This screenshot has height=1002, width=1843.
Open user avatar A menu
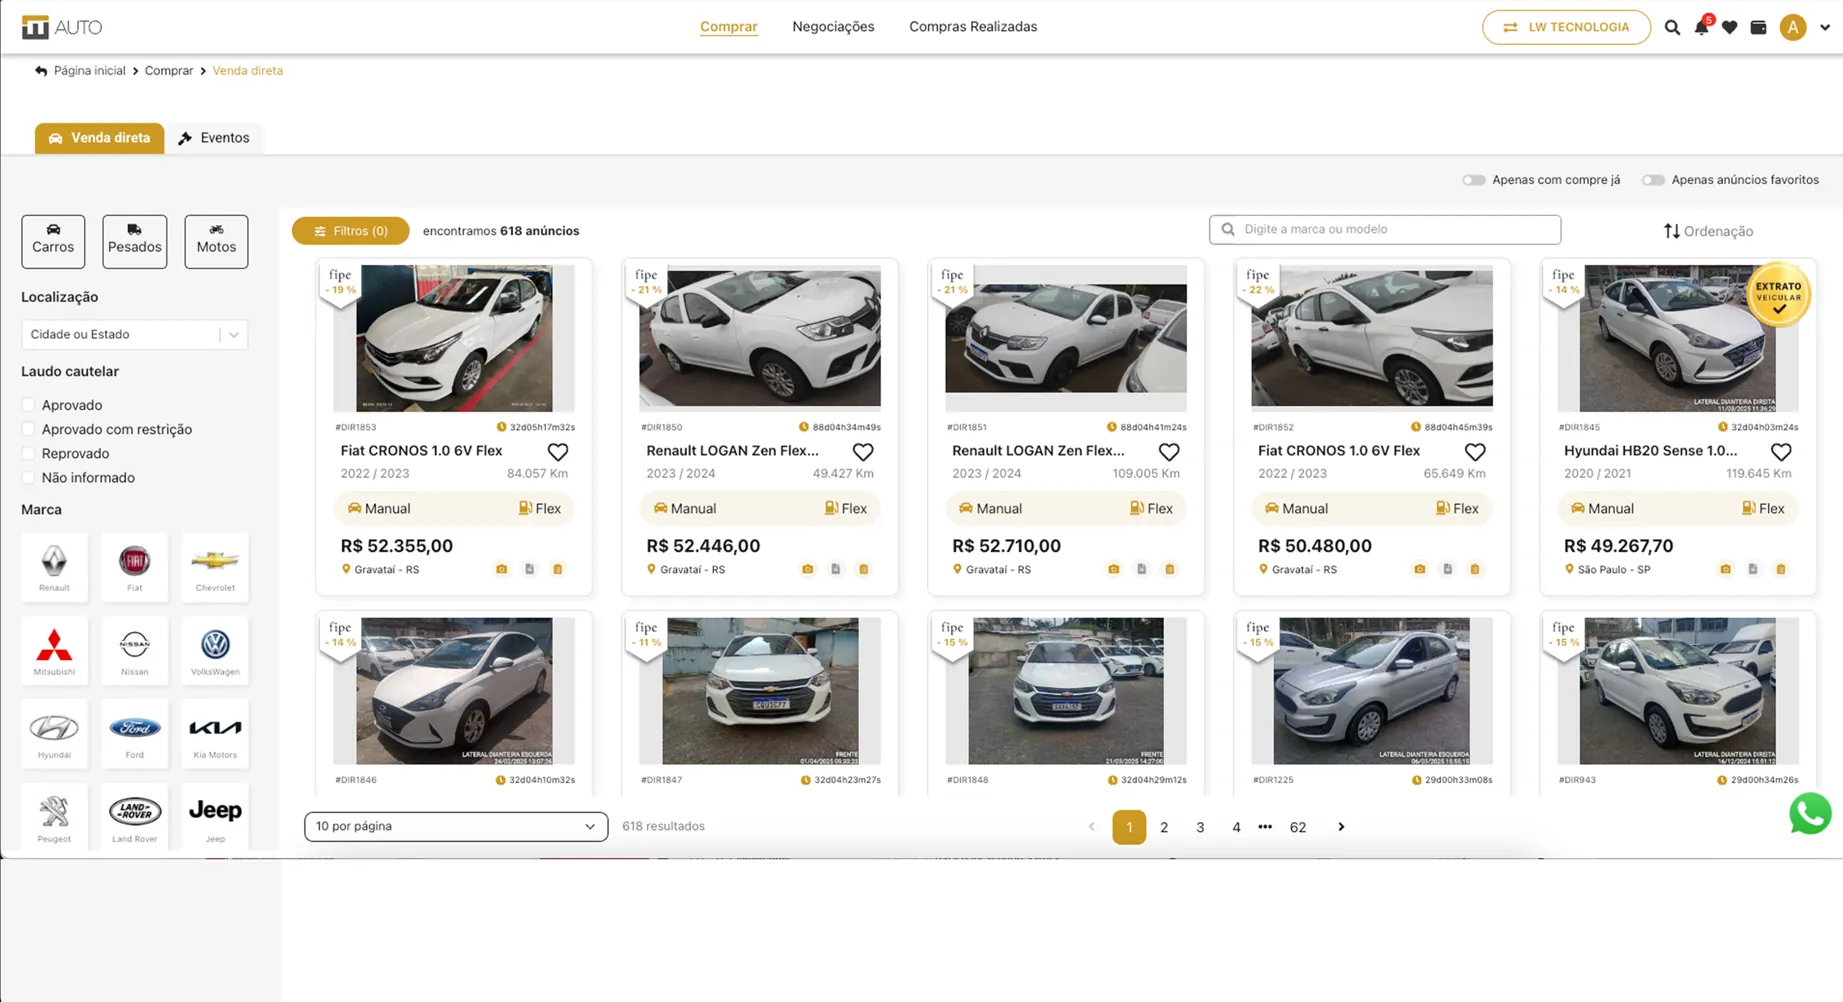[1793, 27]
